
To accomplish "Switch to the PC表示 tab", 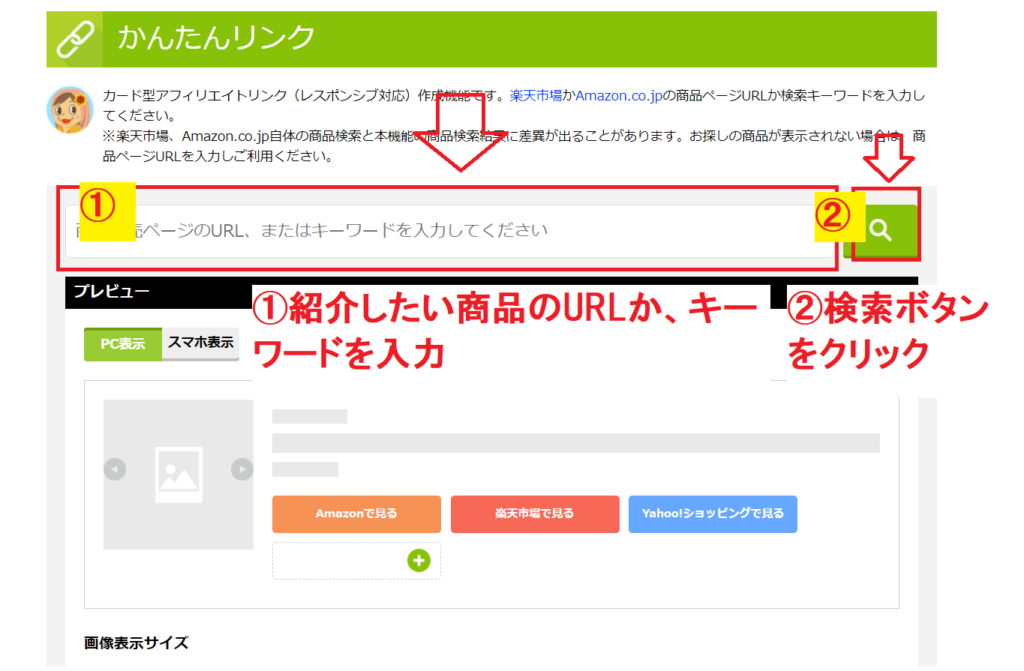I will [122, 343].
